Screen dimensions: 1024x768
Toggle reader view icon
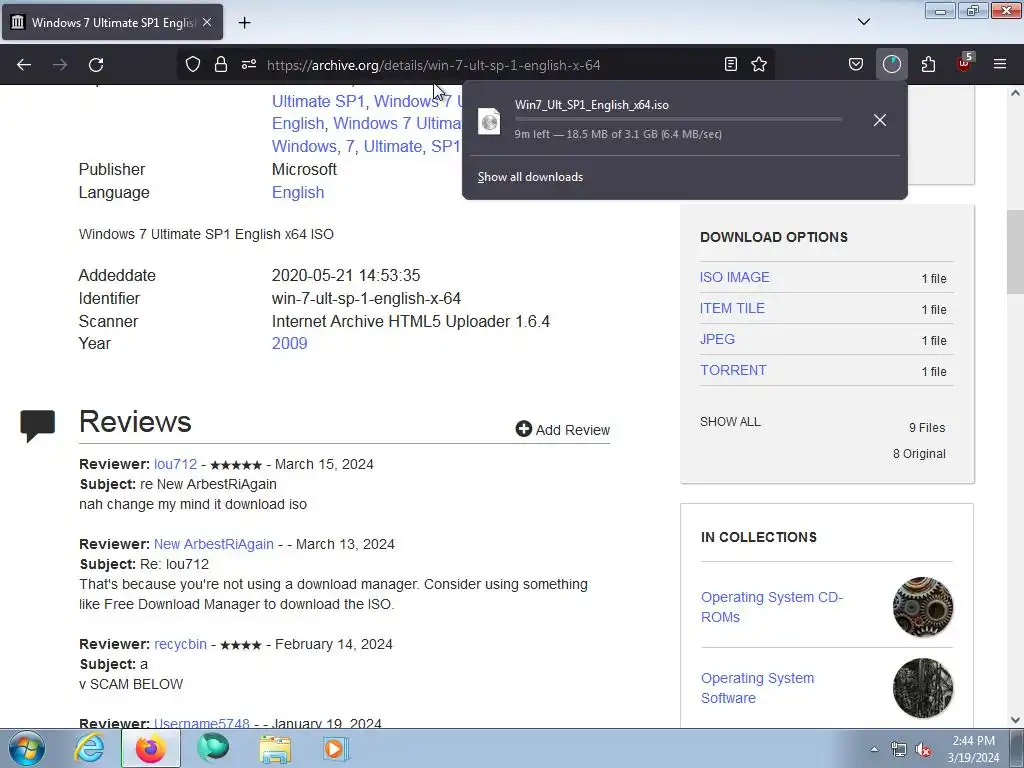pos(731,64)
